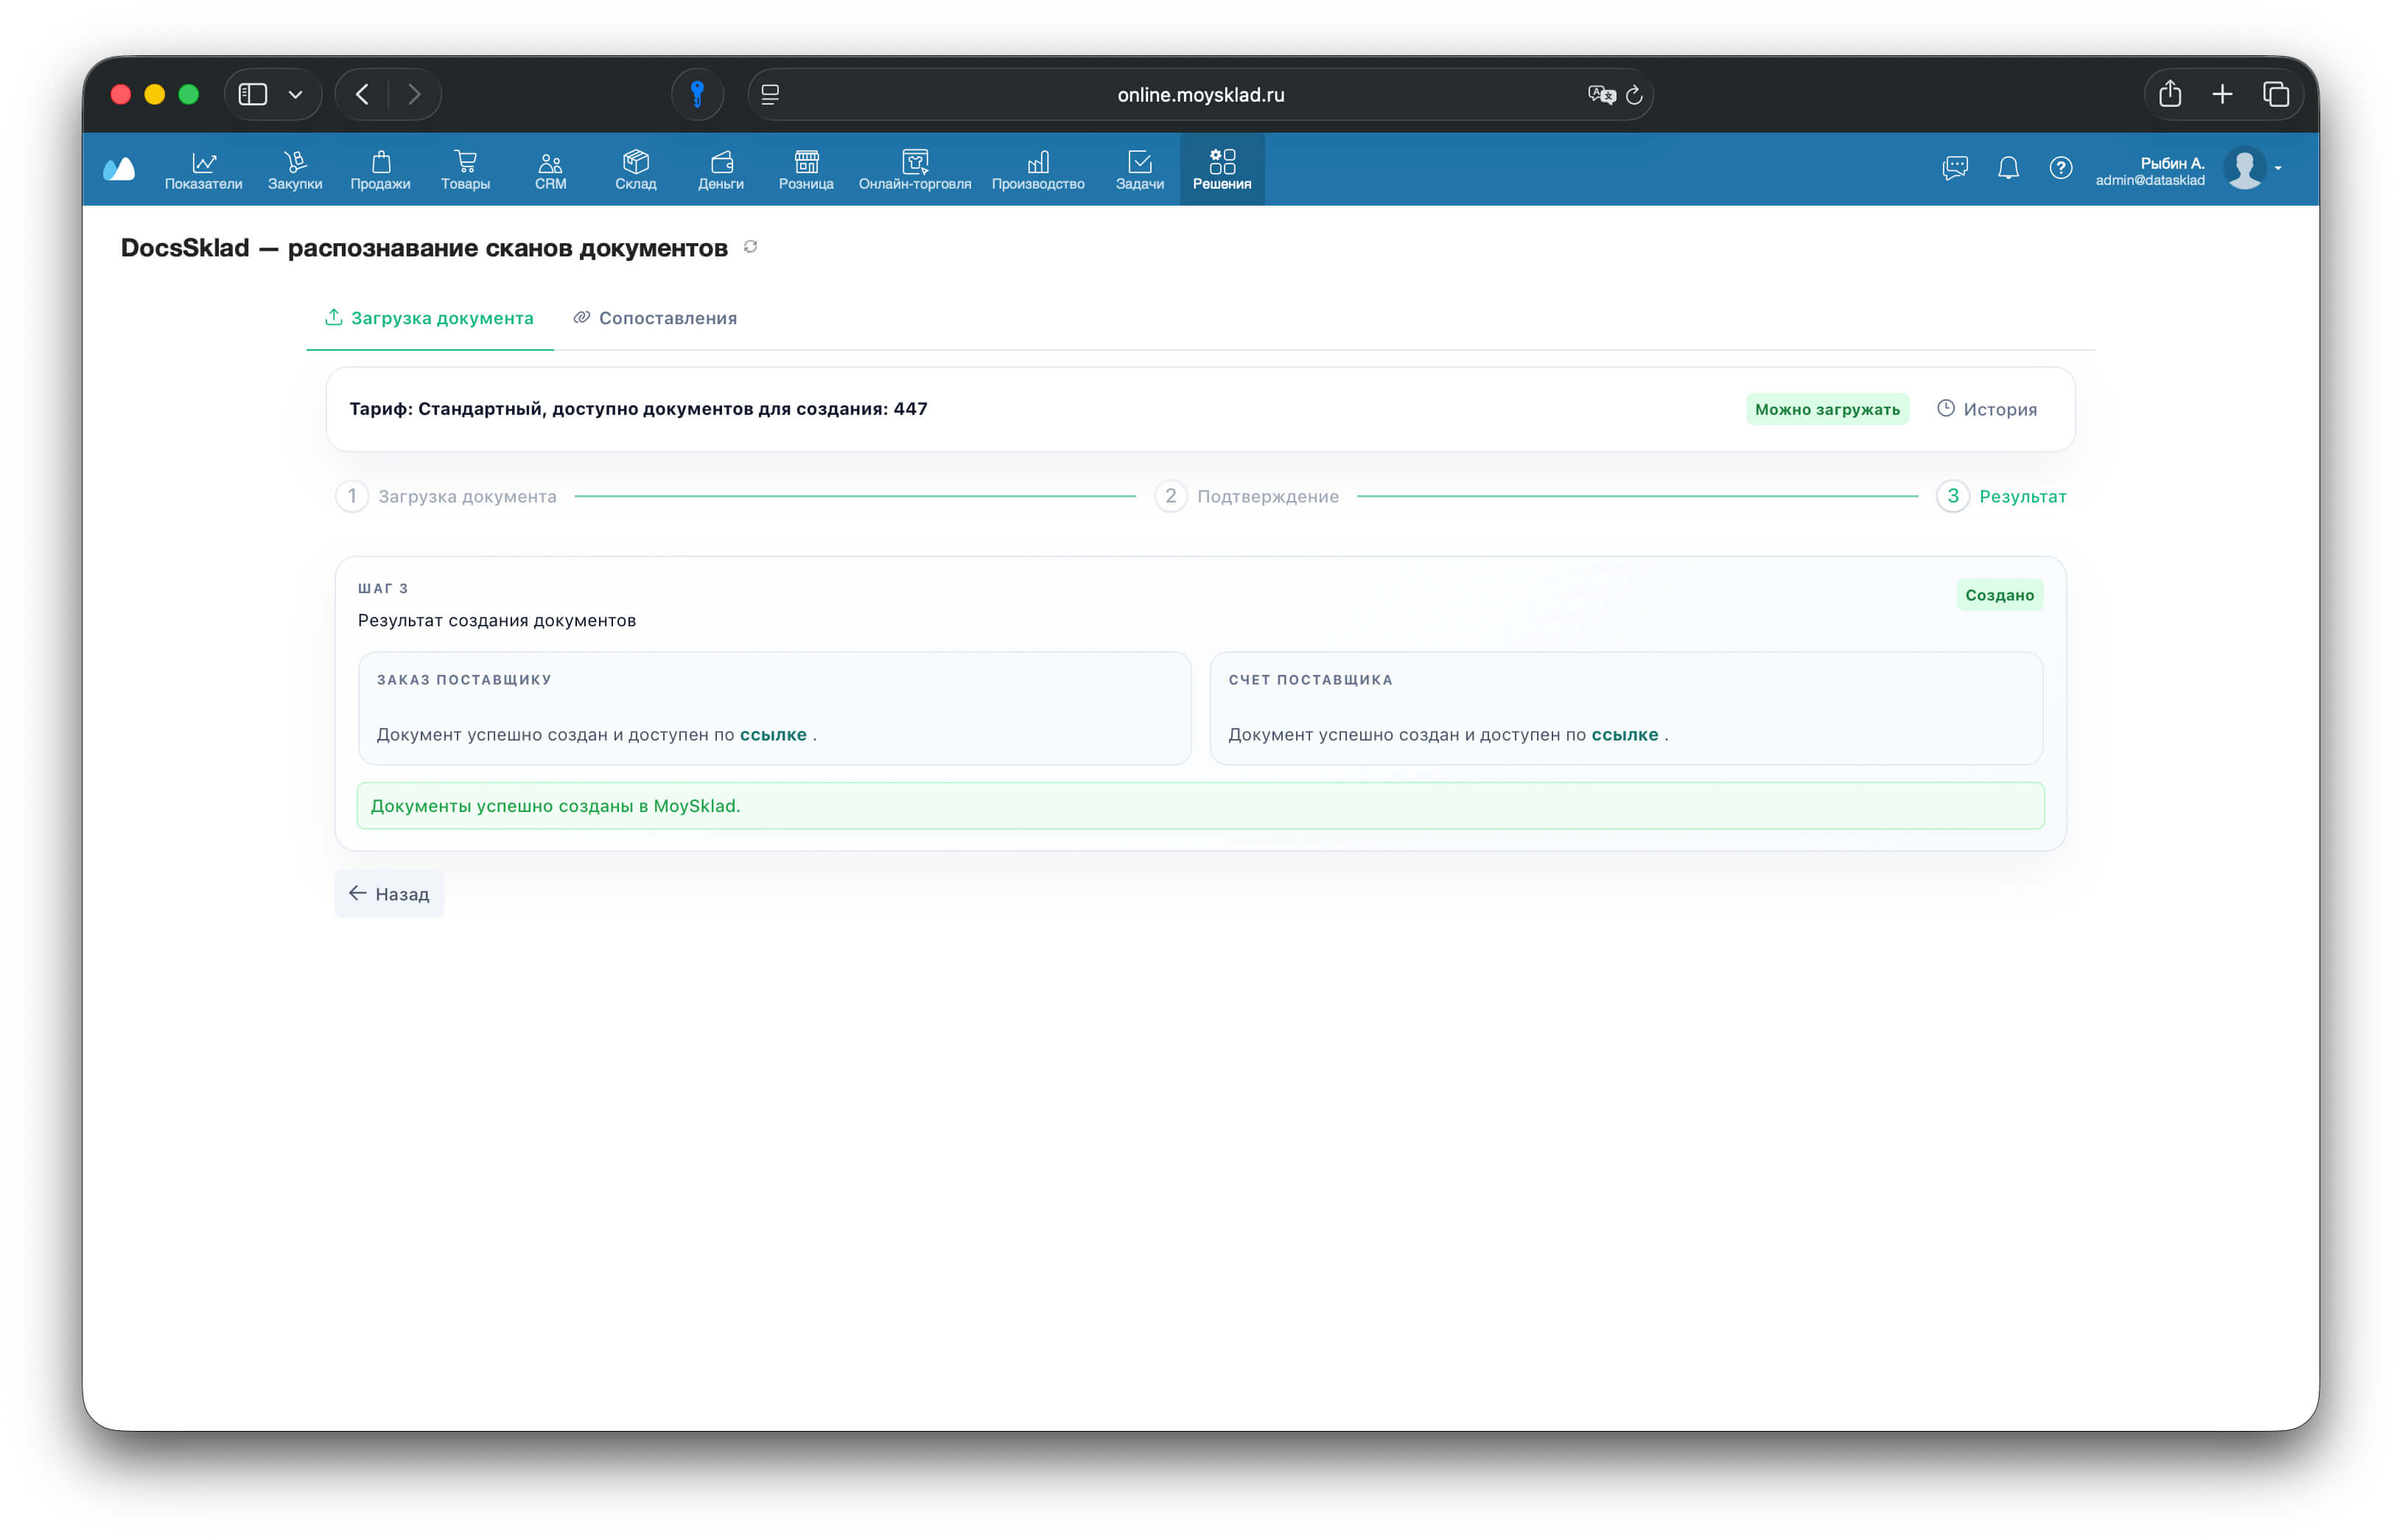Click the Назад button
Screen dimensions: 2402x1540
click(389, 894)
